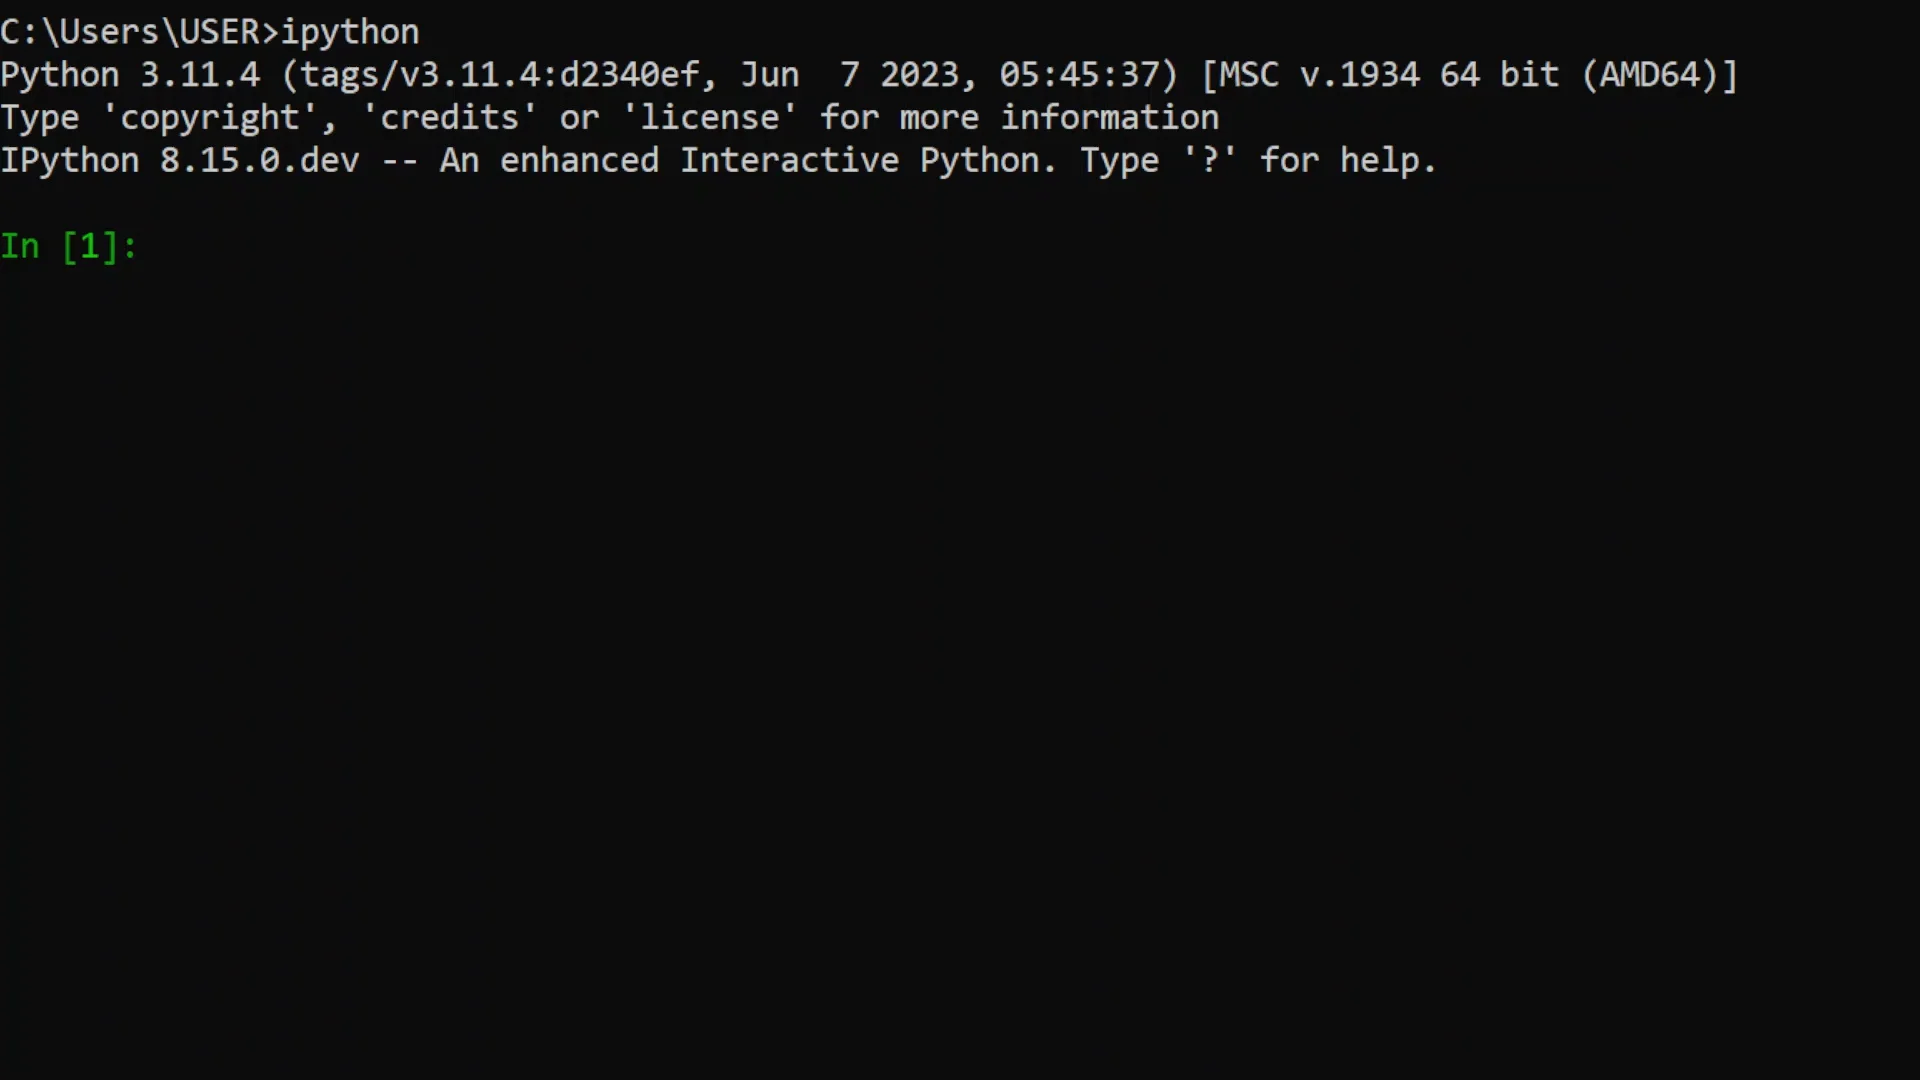The height and width of the screenshot is (1080, 1920).
Task: Click the 'license' keyword
Action: [709, 118]
